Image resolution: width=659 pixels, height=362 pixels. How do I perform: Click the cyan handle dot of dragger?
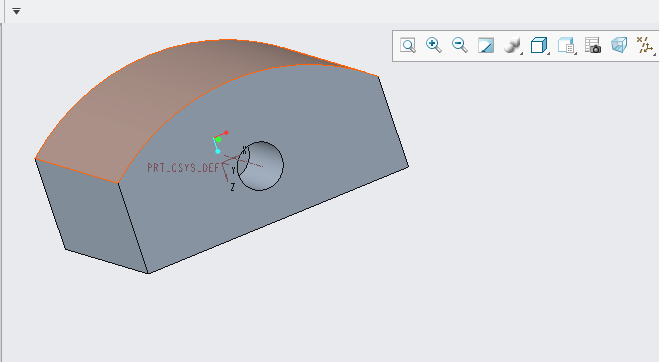218,151
